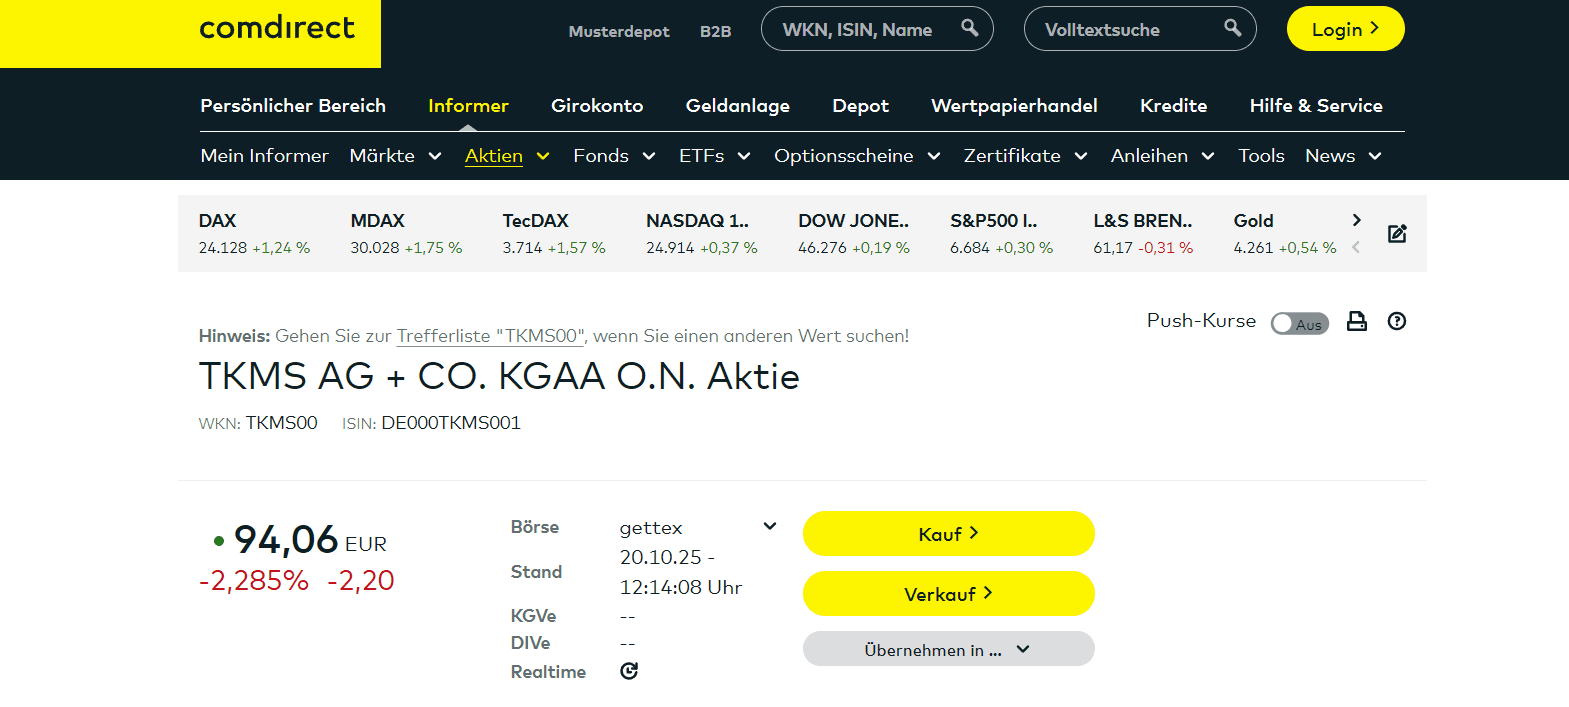Screen dimensions: 1569x707
Task: Click the comdirect logo
Action: coord(277,29)
